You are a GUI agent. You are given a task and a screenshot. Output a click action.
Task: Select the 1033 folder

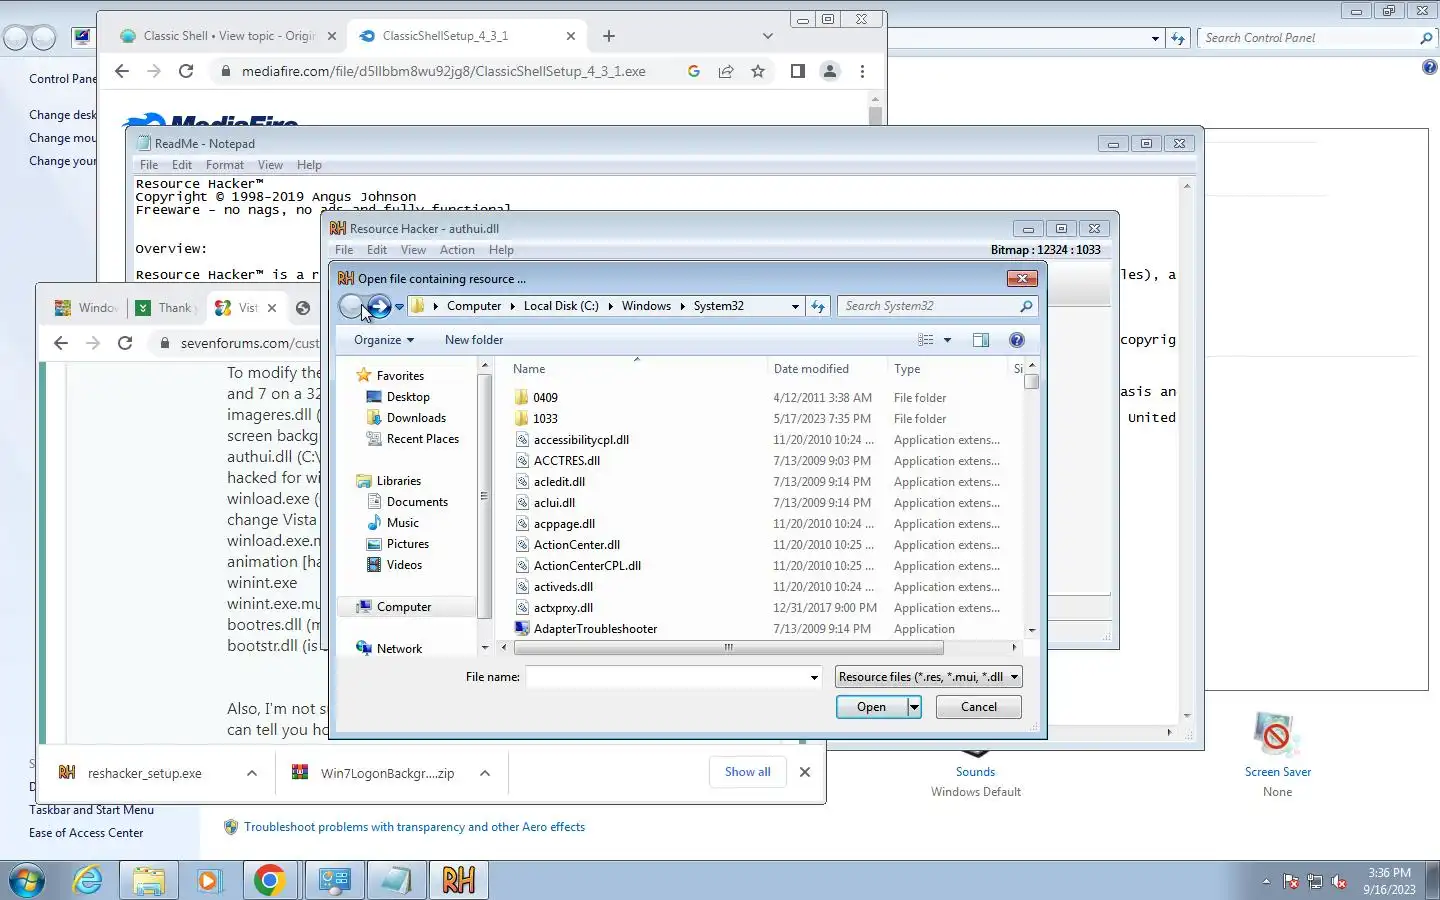[545, 419]
